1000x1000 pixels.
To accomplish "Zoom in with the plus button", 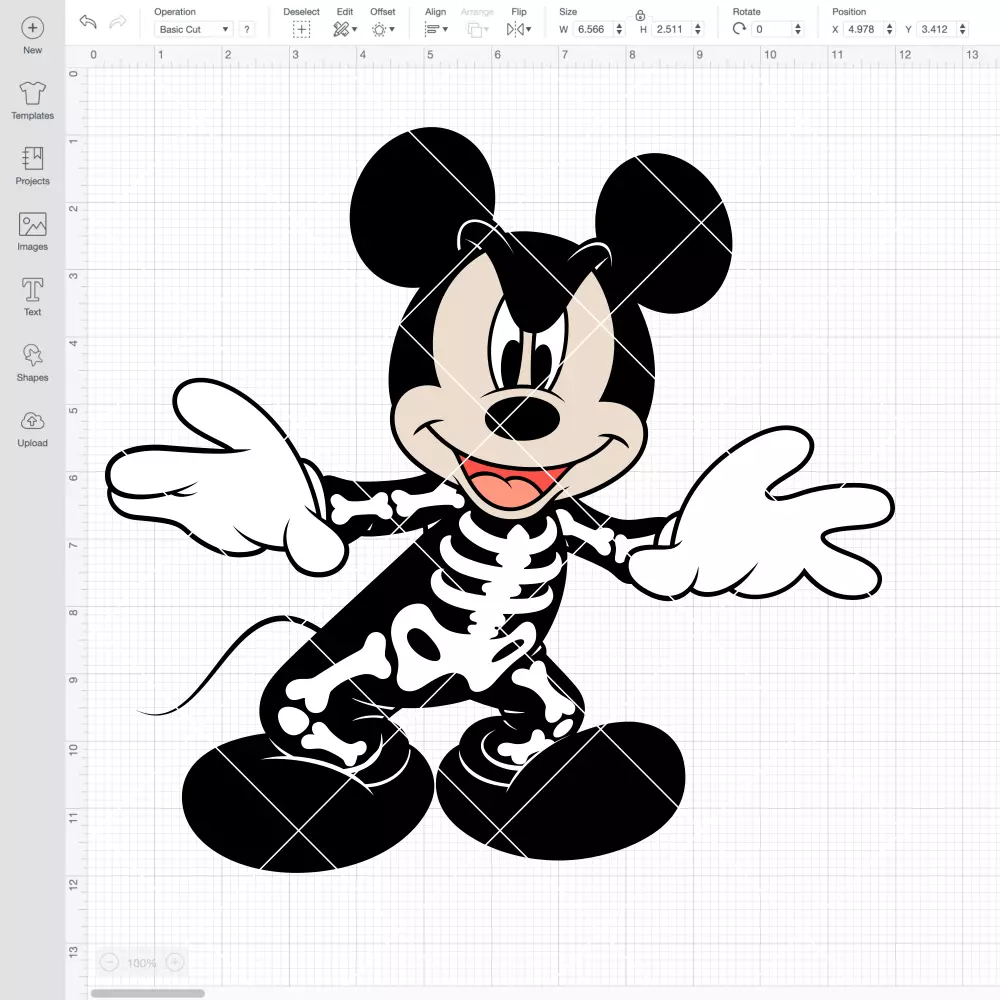I will coord(175,962).
